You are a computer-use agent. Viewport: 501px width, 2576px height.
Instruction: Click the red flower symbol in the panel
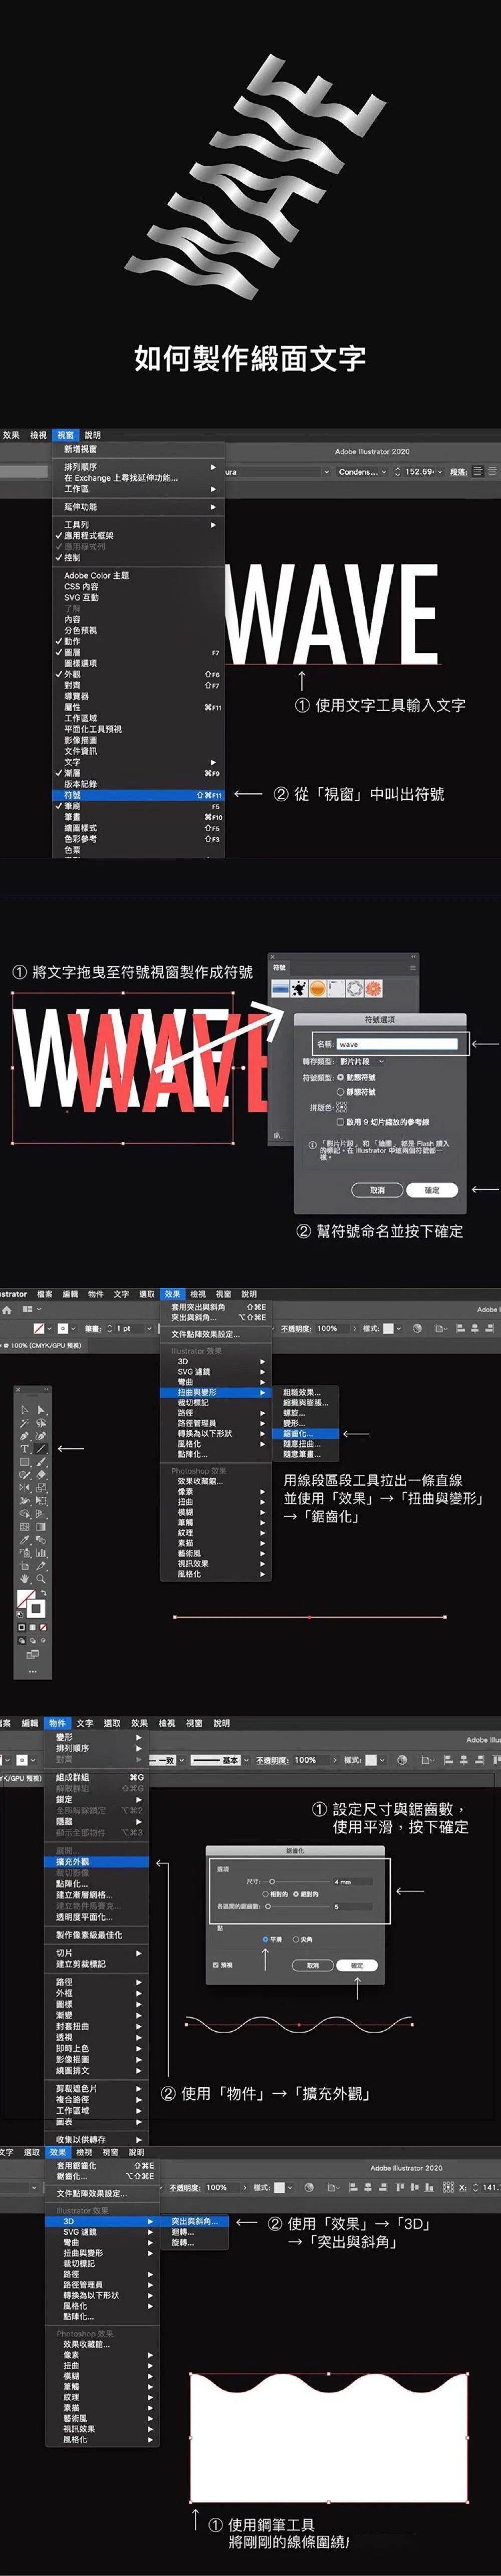pyautogui.click(x=372, y=988)
